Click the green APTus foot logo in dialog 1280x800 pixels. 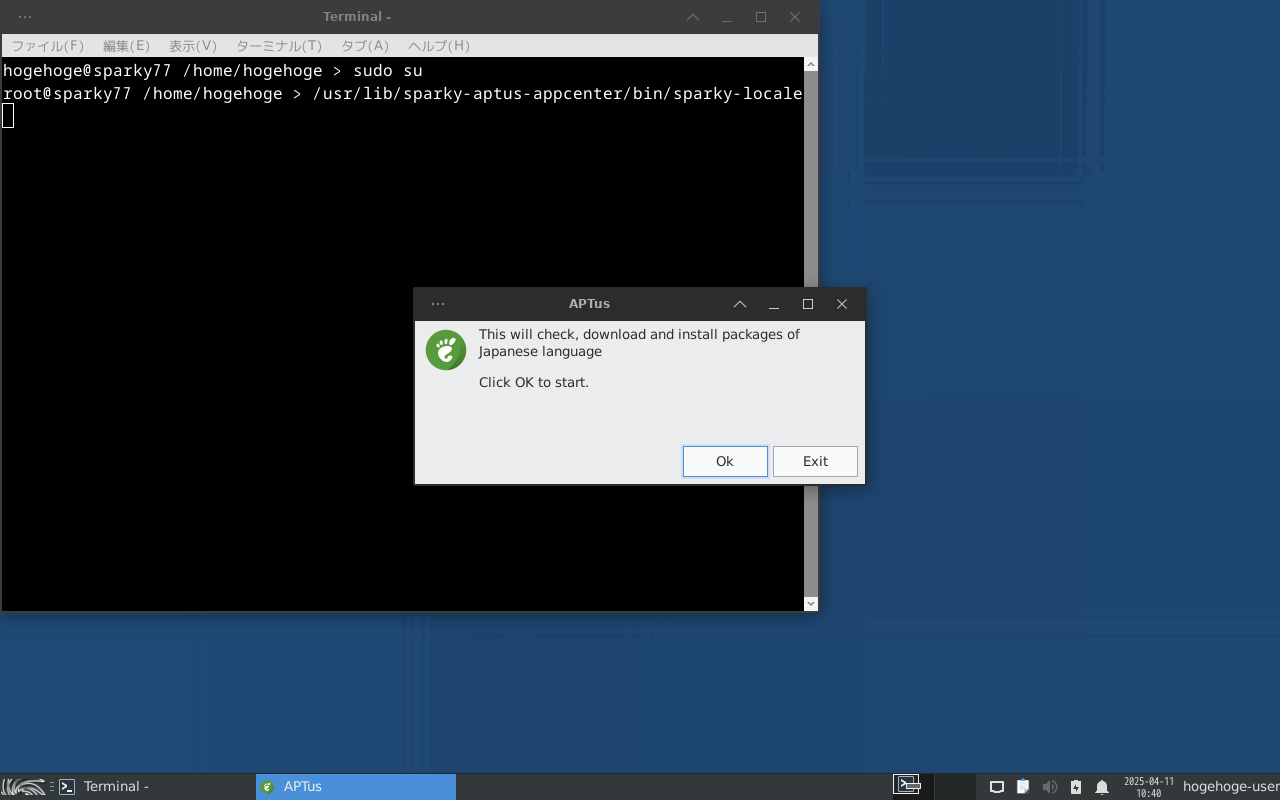pos(446,350)
